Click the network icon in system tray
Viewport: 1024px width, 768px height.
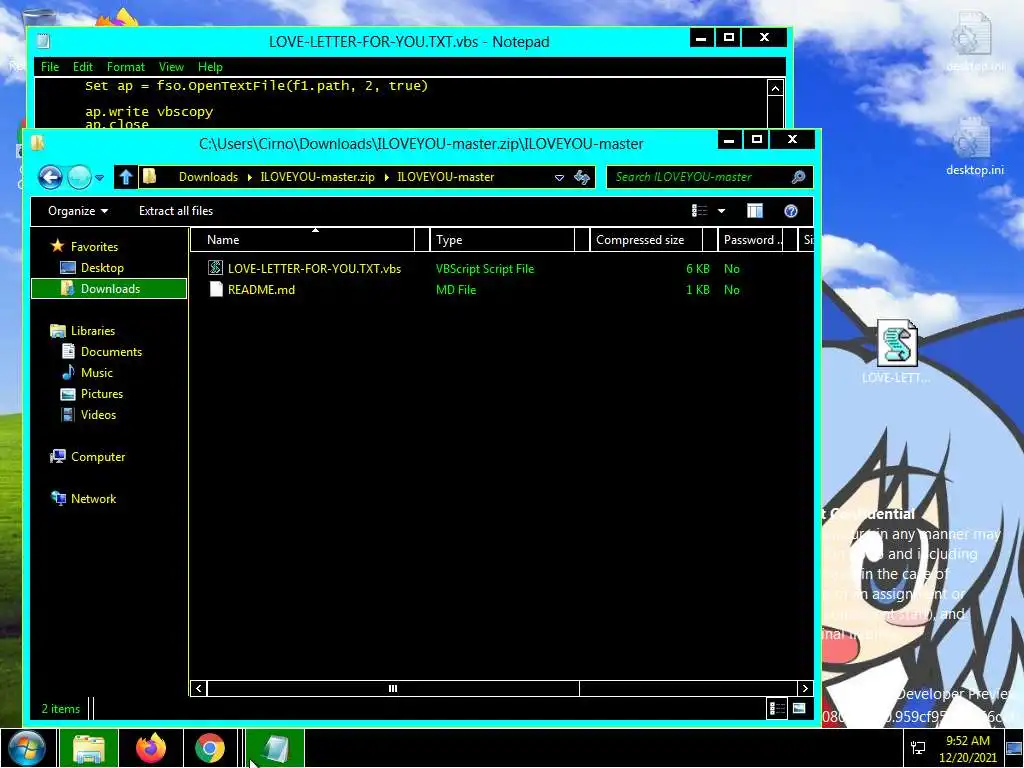[918, 748]
